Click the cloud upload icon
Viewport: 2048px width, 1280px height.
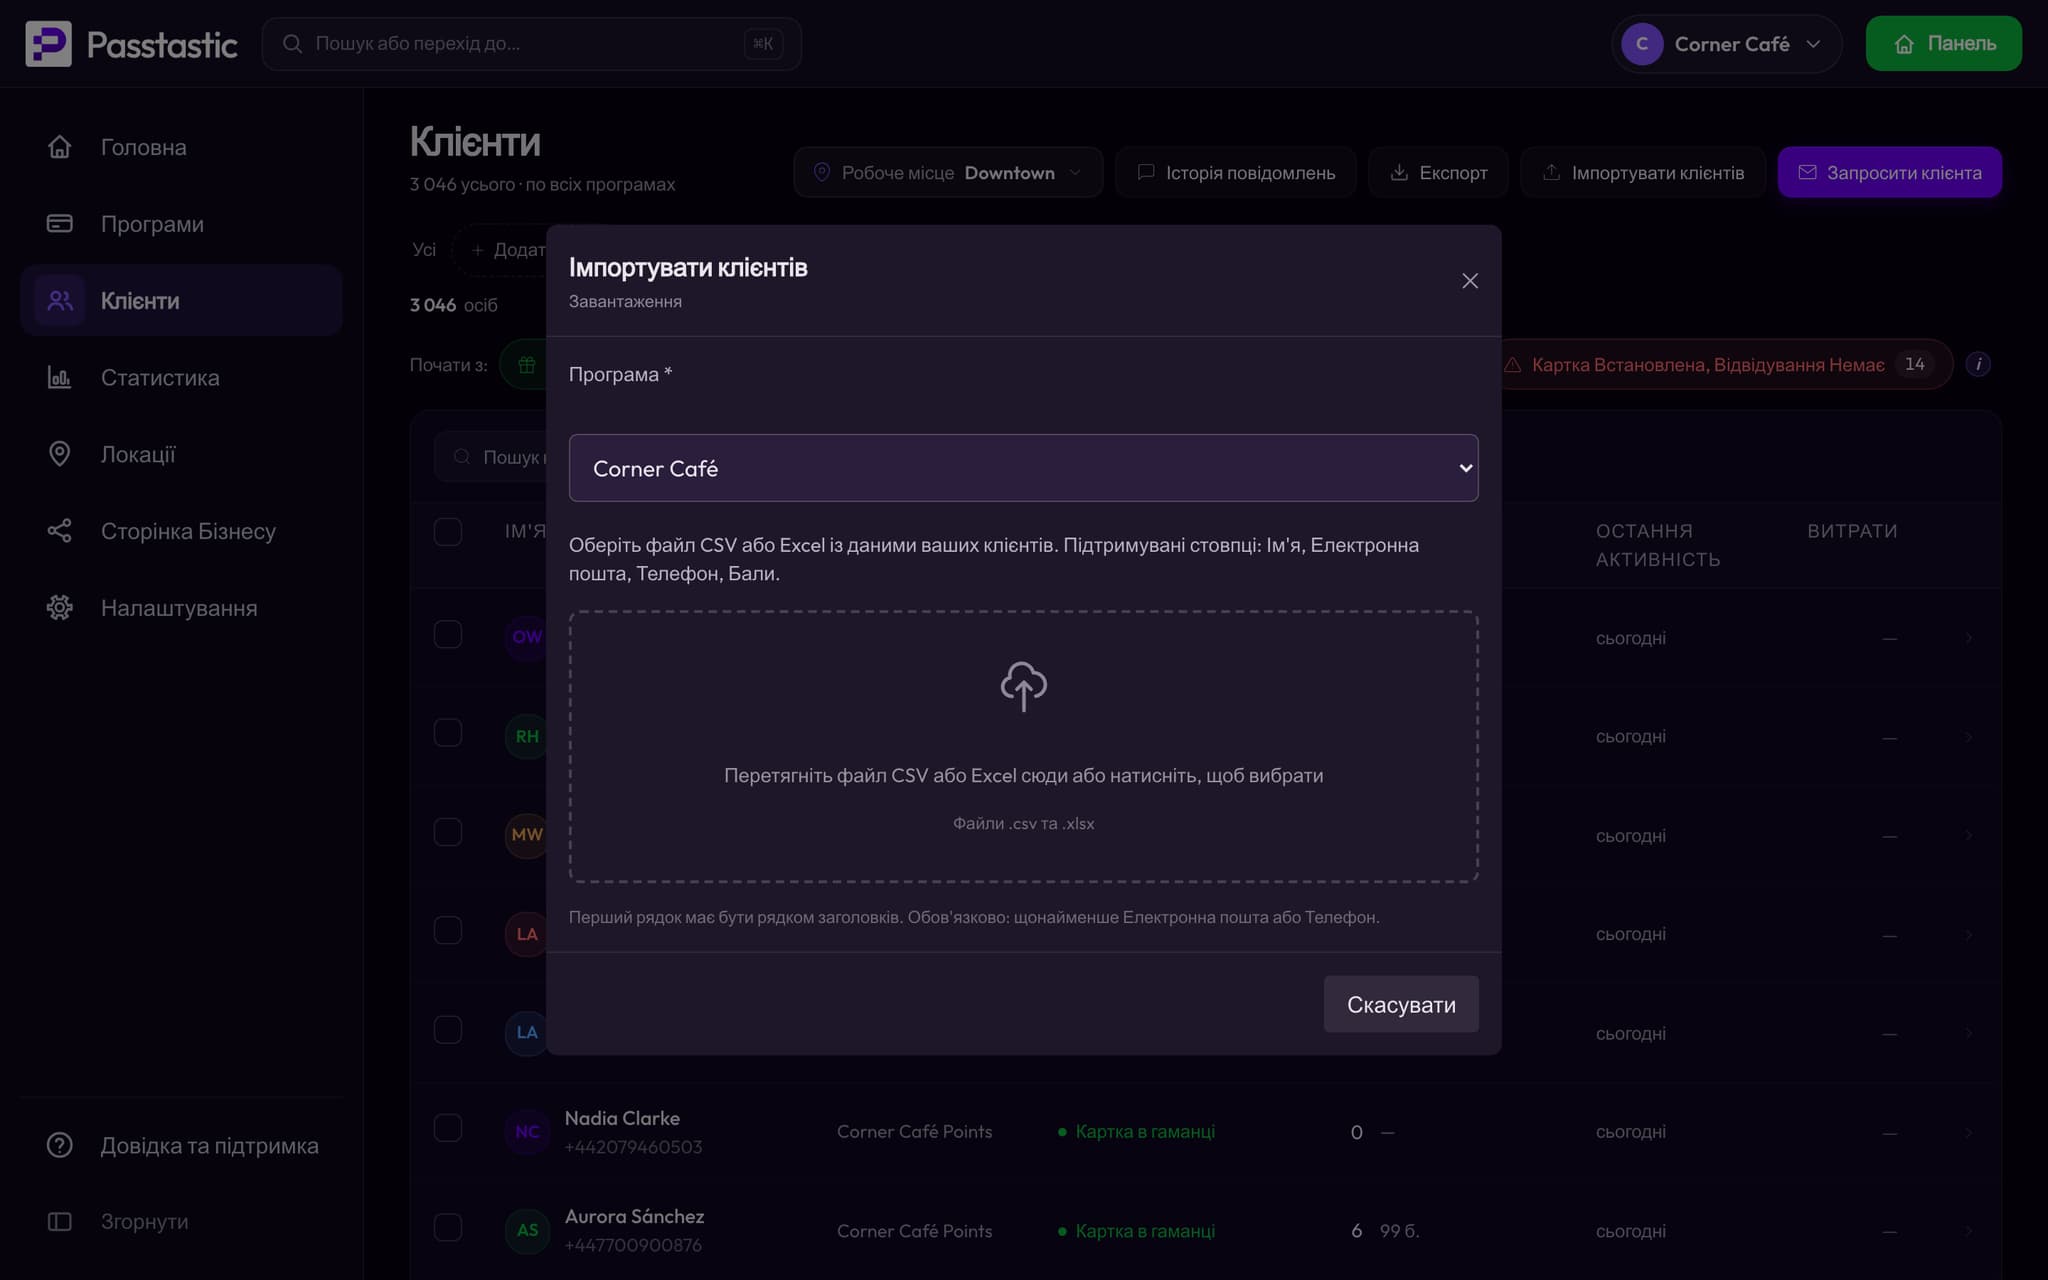(1023, 686)
